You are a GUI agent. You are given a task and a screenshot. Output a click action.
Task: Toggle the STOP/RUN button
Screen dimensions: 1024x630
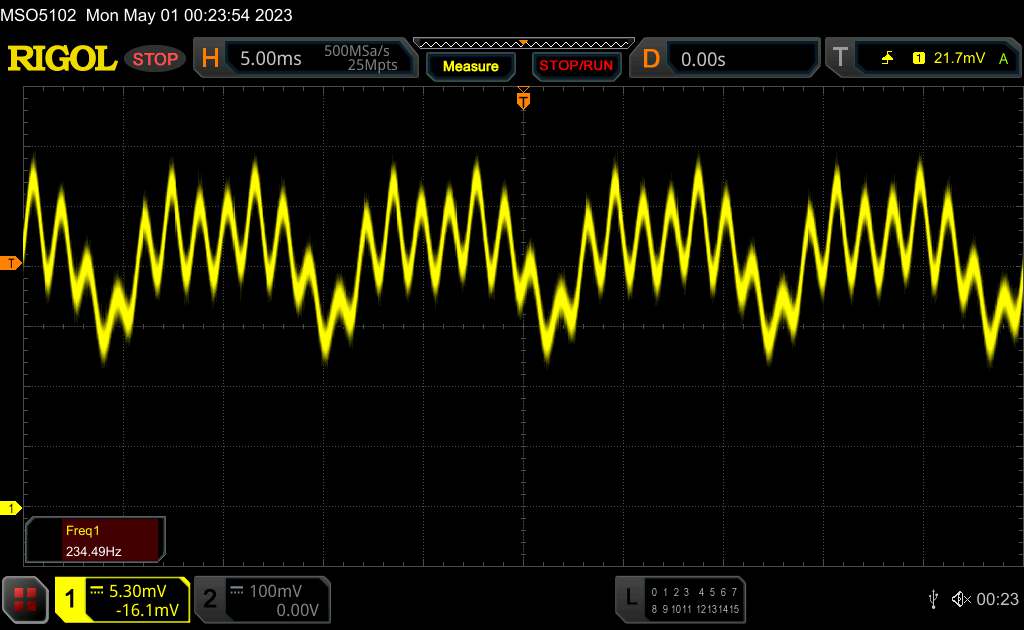pyautogui.click(x=576, y=66)
